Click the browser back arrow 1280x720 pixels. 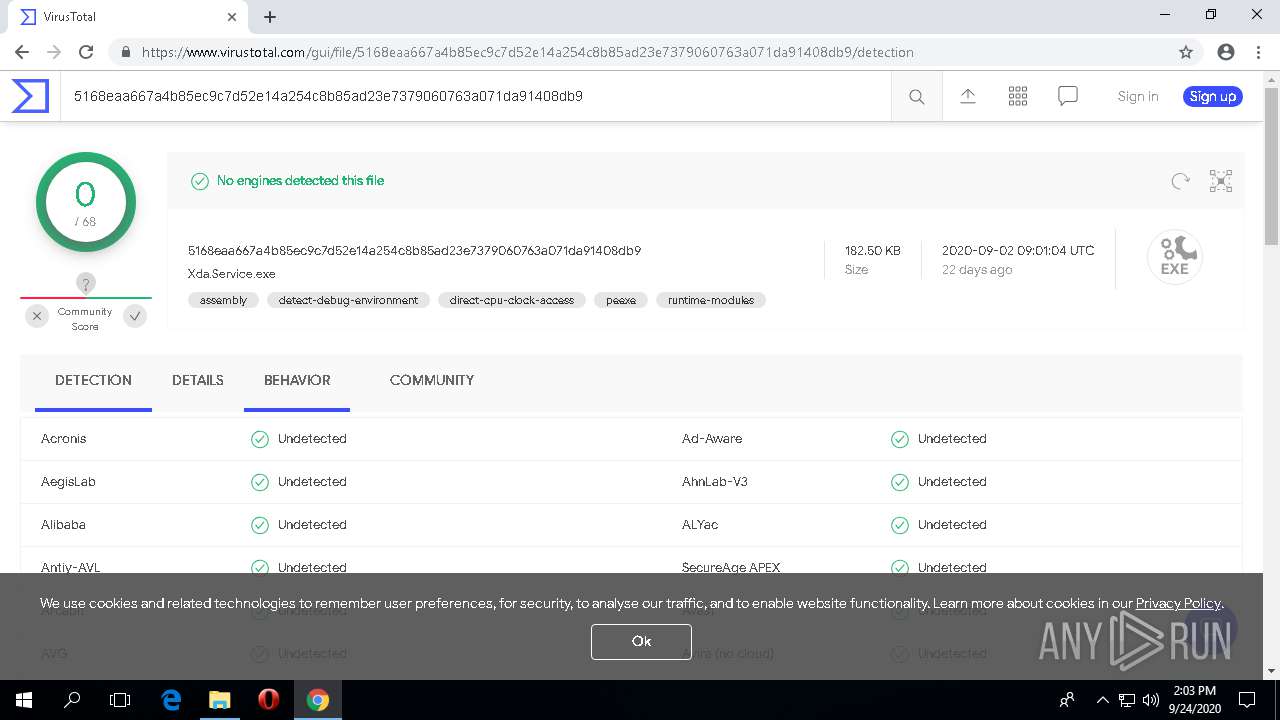tap(22, 52)
